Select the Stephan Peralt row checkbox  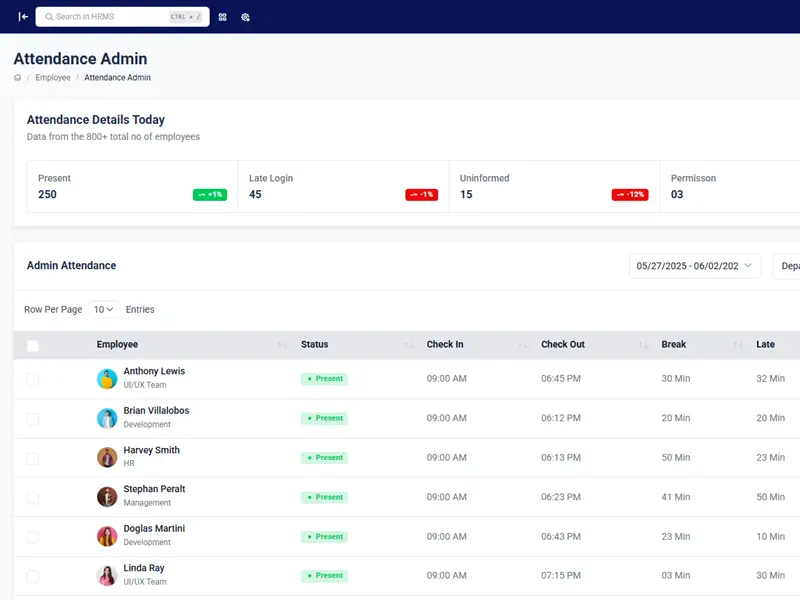coord(33,498)
